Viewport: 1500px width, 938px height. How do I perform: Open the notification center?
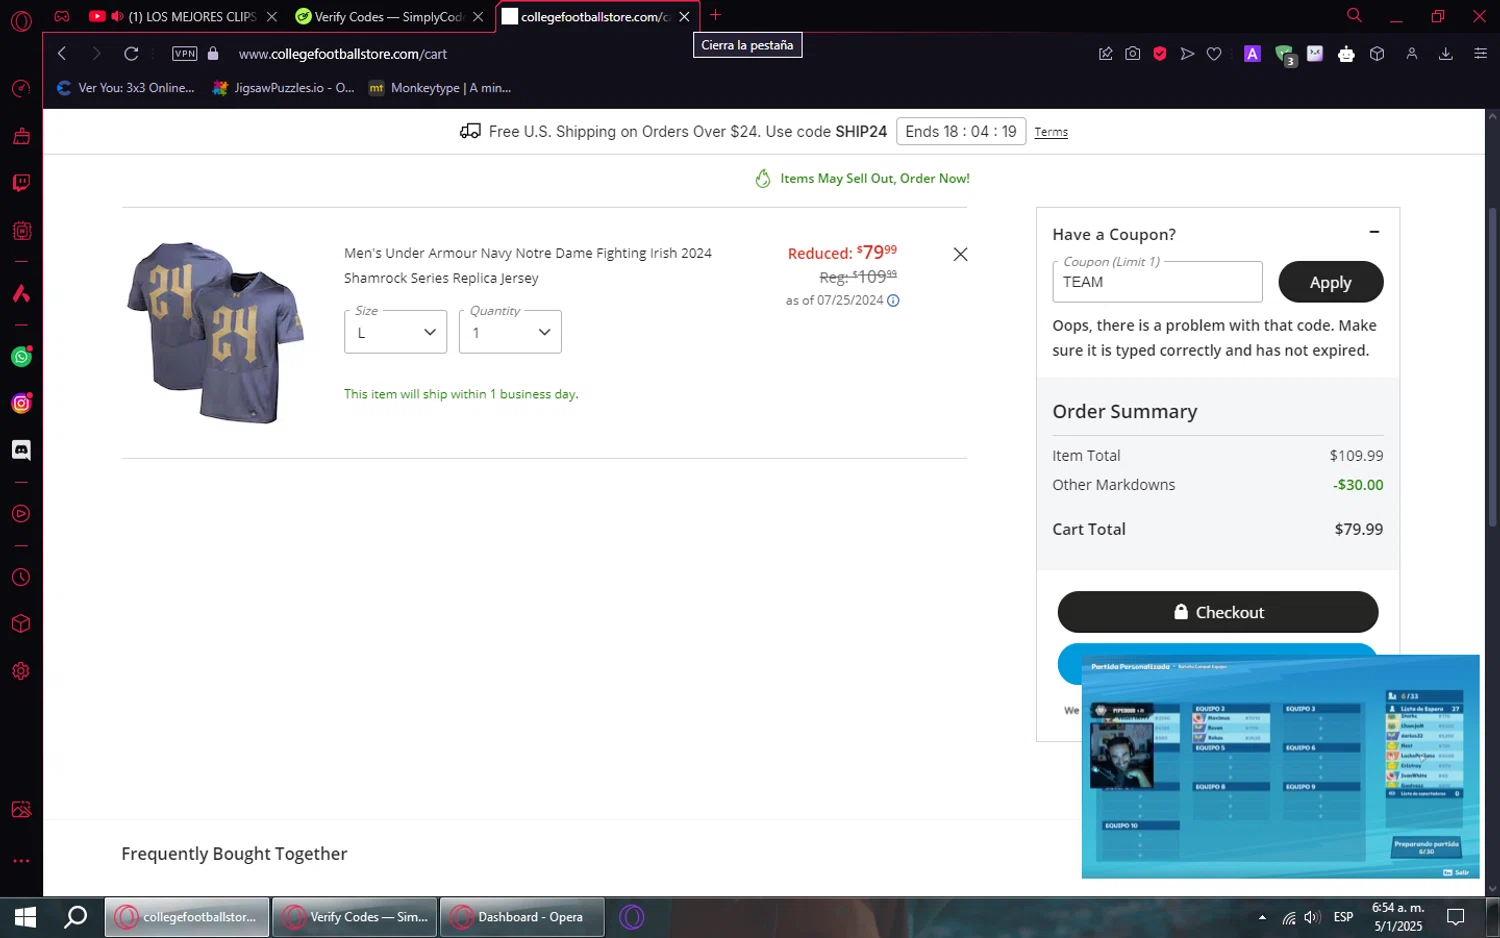(1456, 917)
